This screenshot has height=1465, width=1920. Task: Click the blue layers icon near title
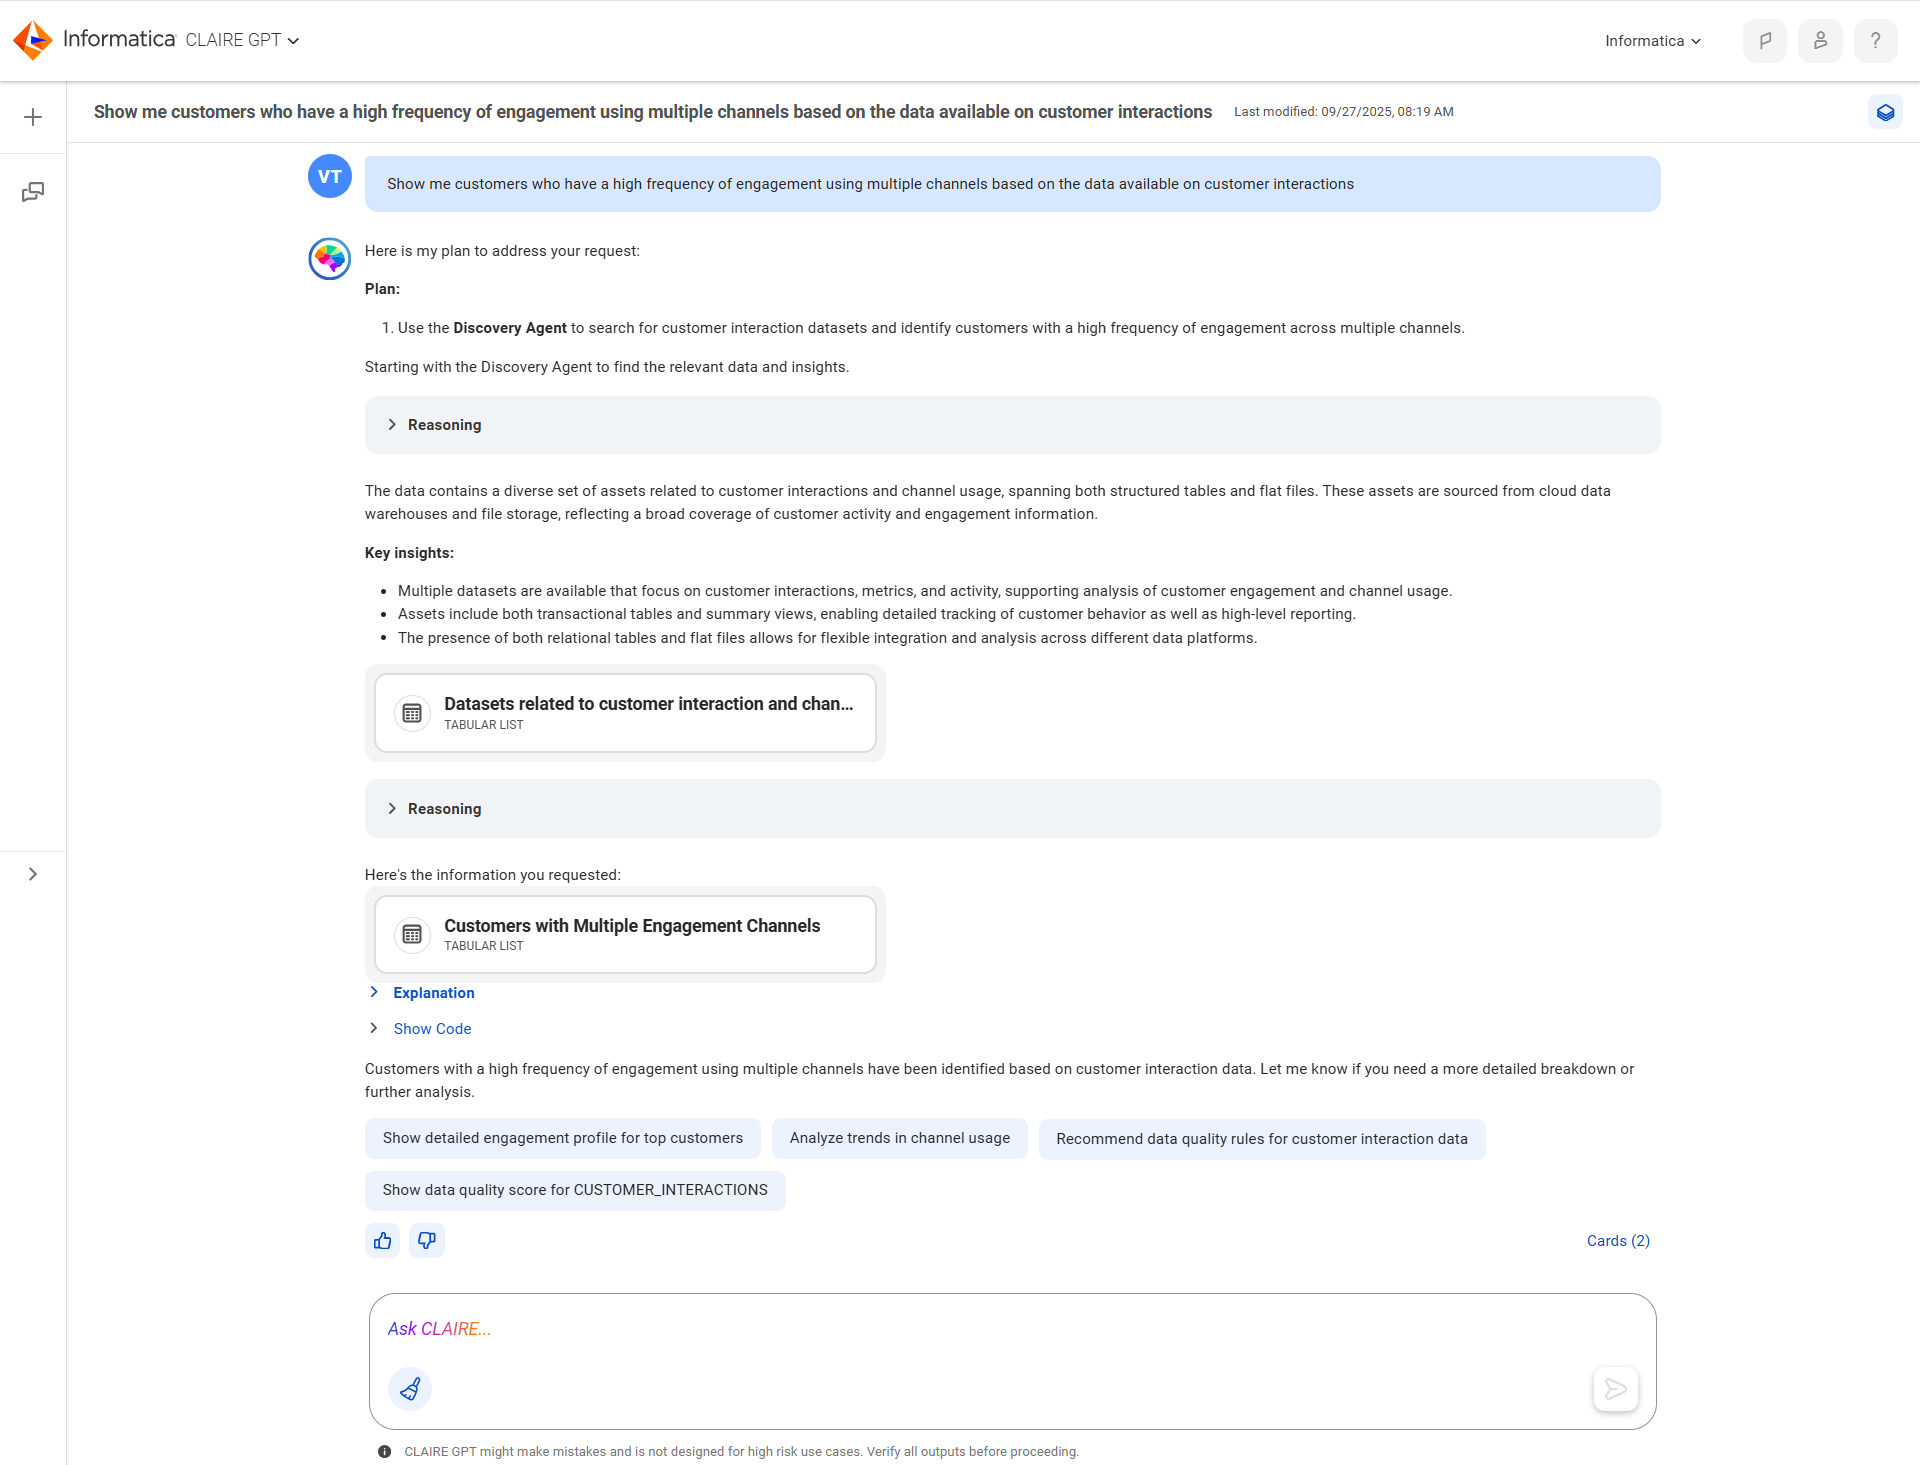point(1885,112)
